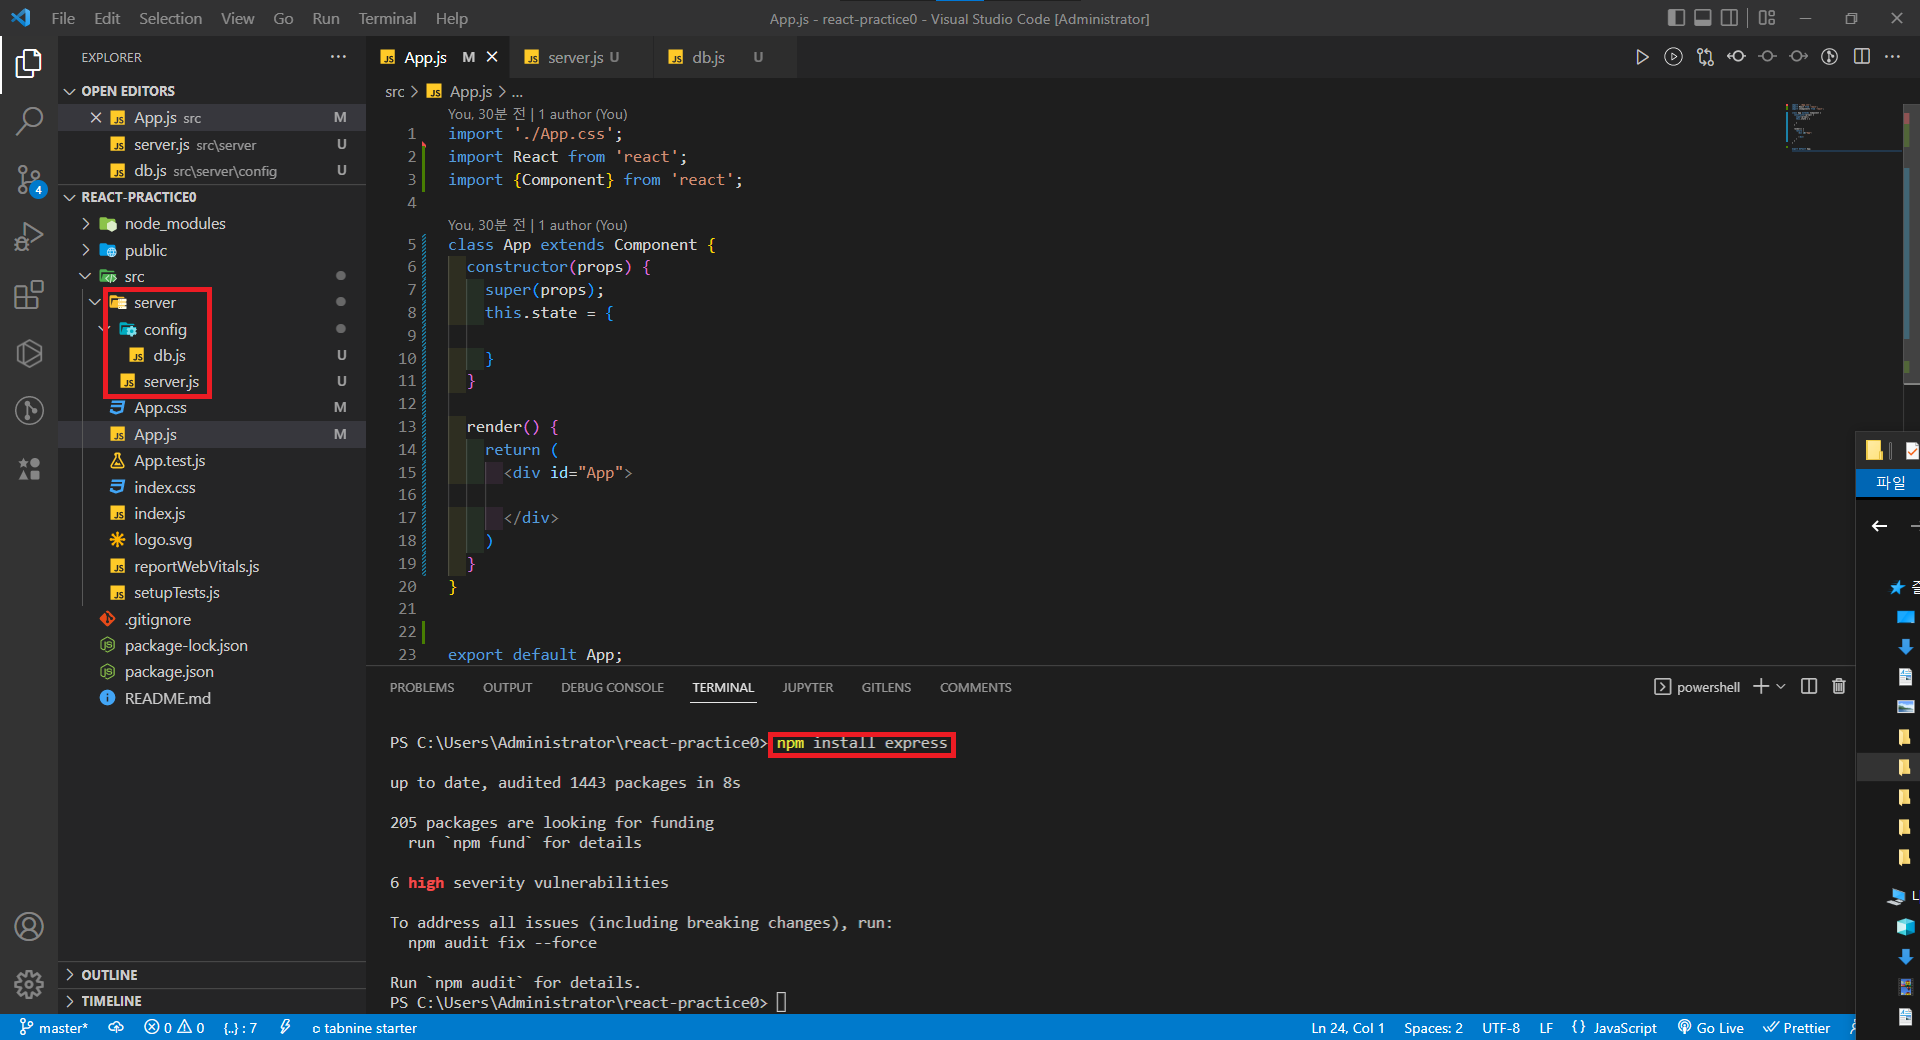This screenshot has width=1920, height=1040.
Task: Collapse the src folder
Action: click(86, 276)
